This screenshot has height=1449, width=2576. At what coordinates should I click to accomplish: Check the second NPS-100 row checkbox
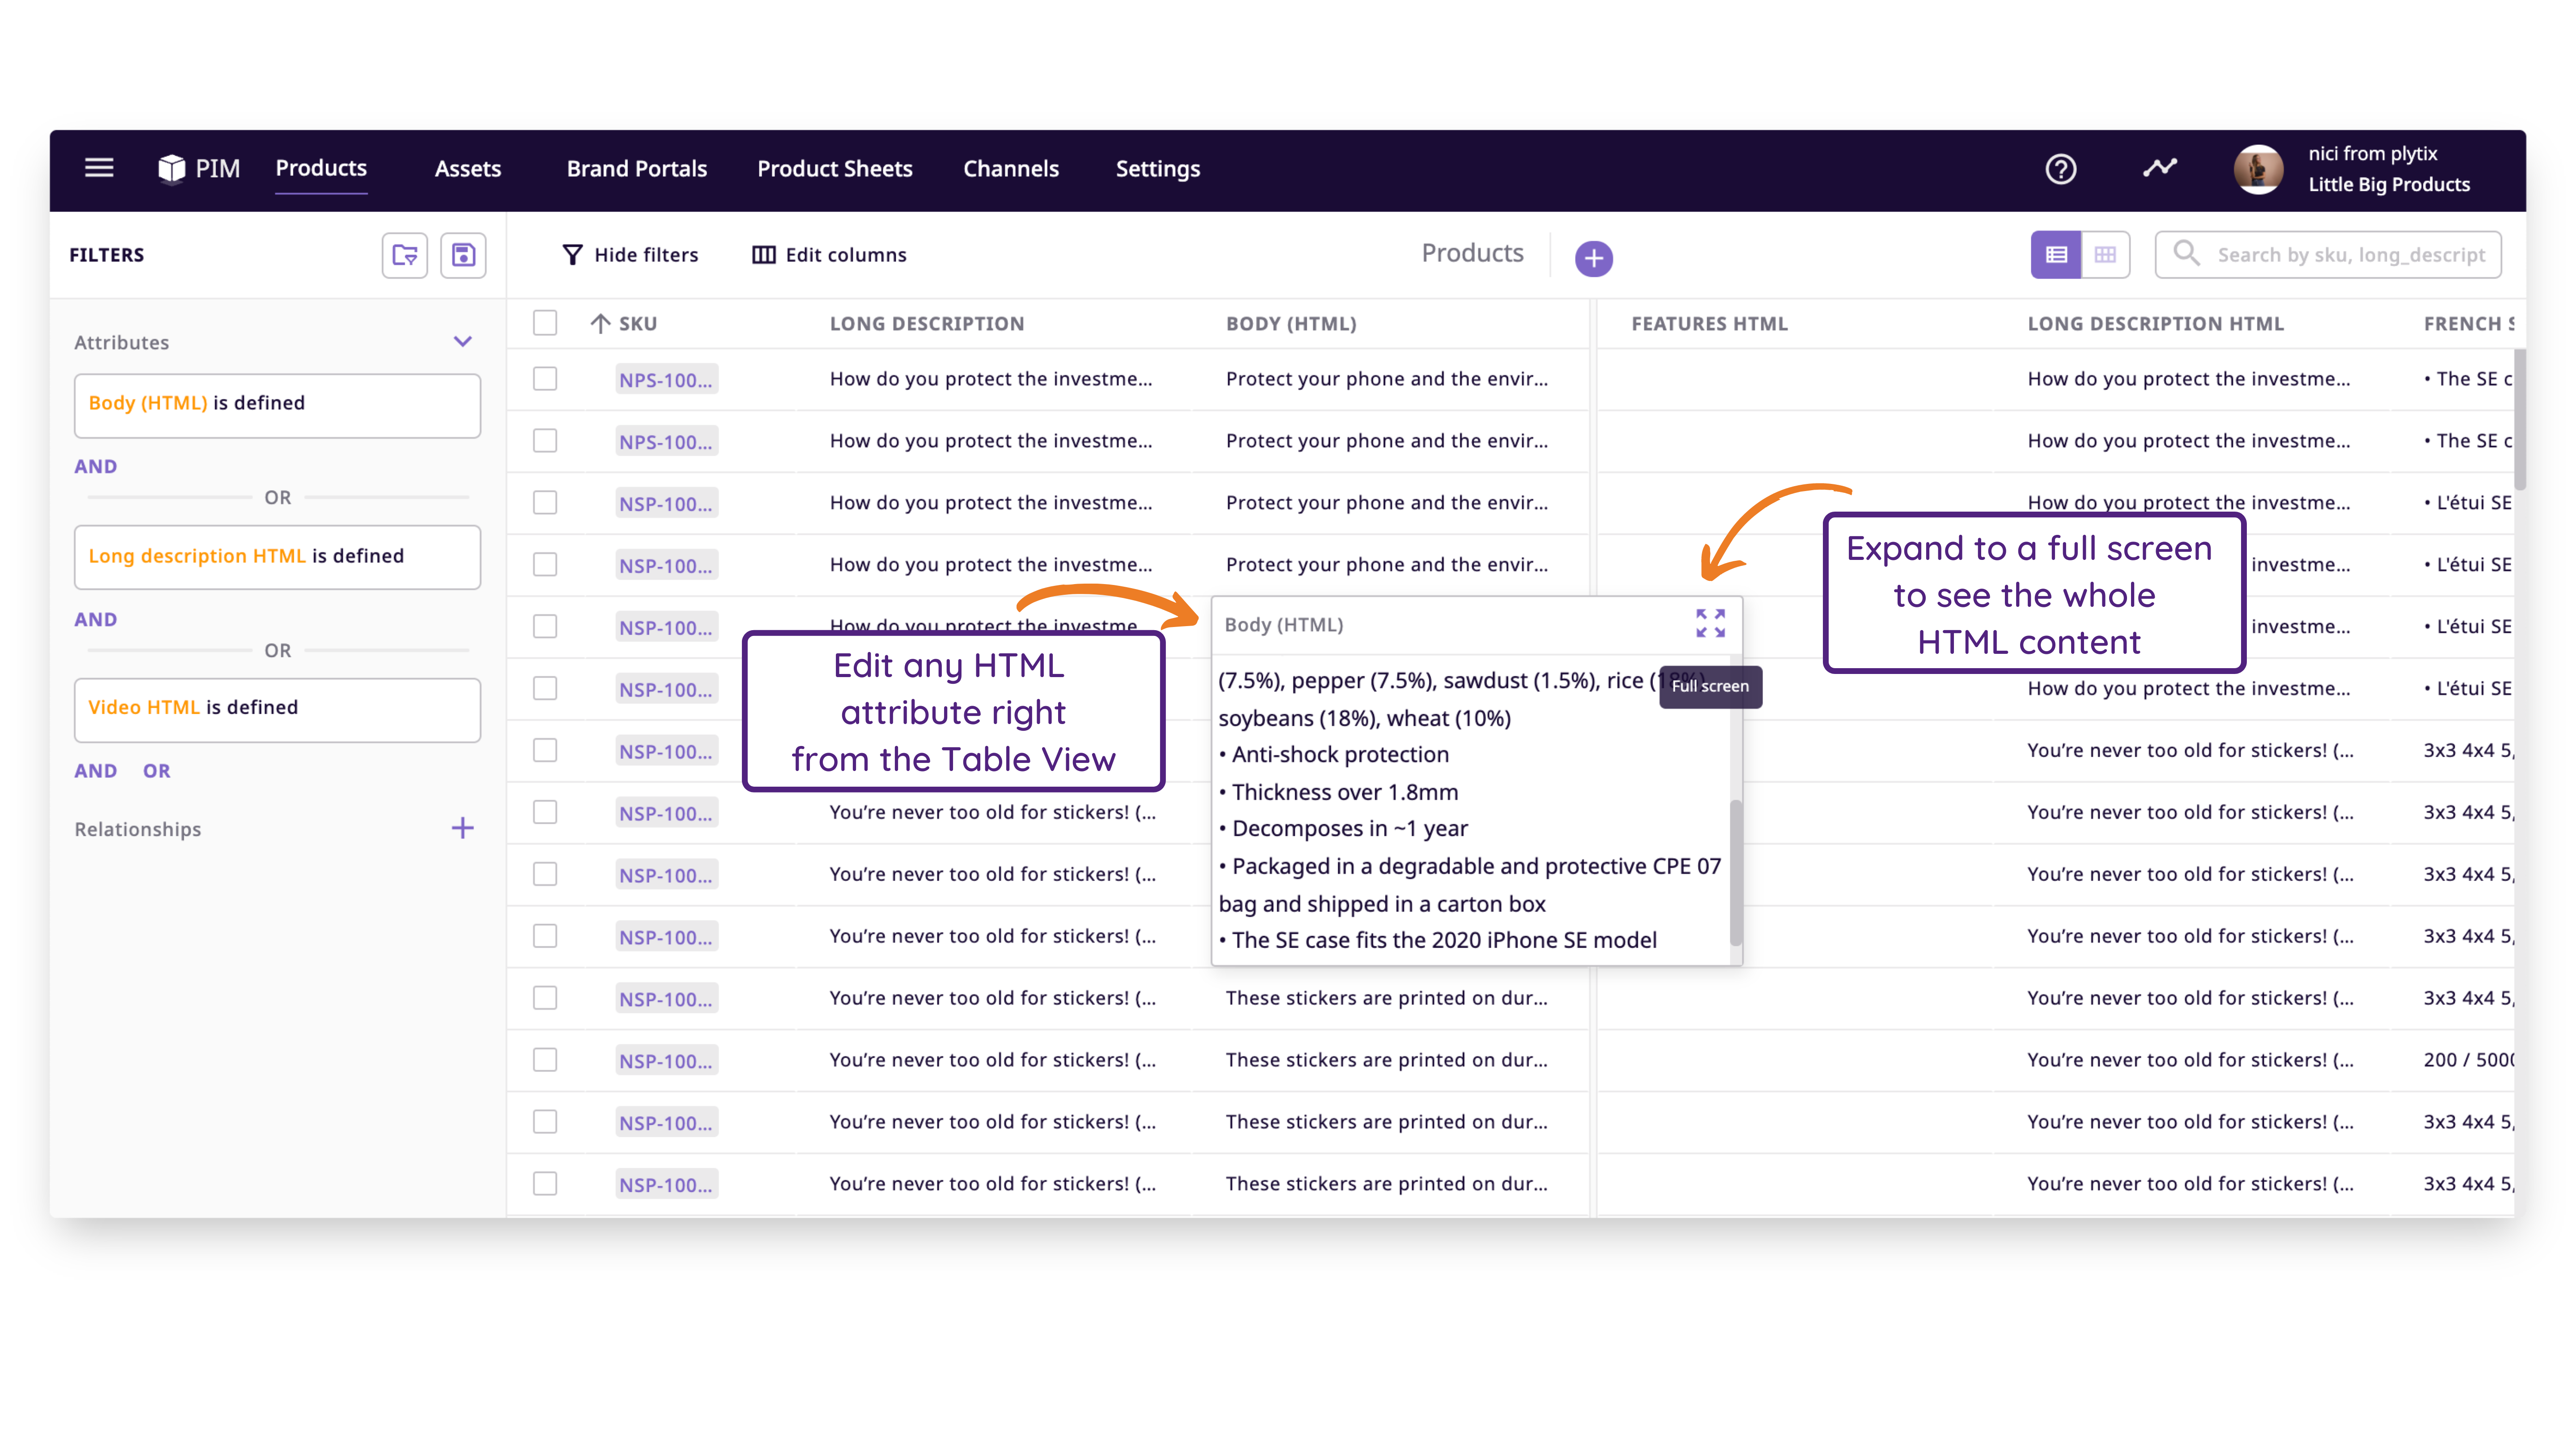[545, 441]
